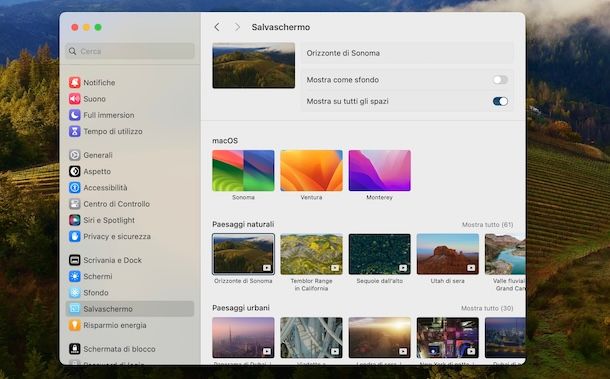Open Tempo di utilizzo label
The width and height of the screenshot is (610, 379).
click(x=113, y=132)
